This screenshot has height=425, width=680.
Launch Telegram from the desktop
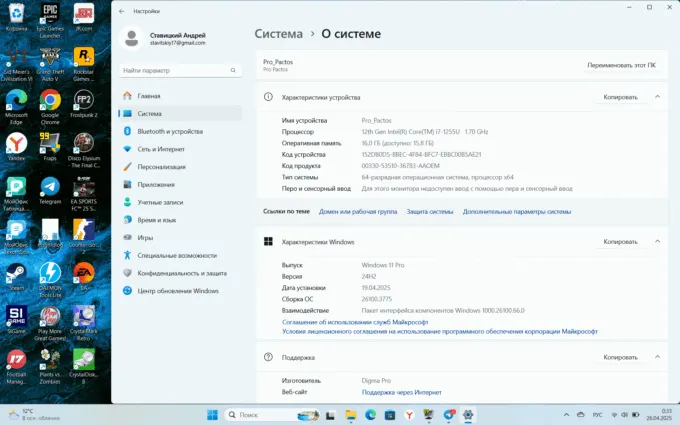point(49,189)
